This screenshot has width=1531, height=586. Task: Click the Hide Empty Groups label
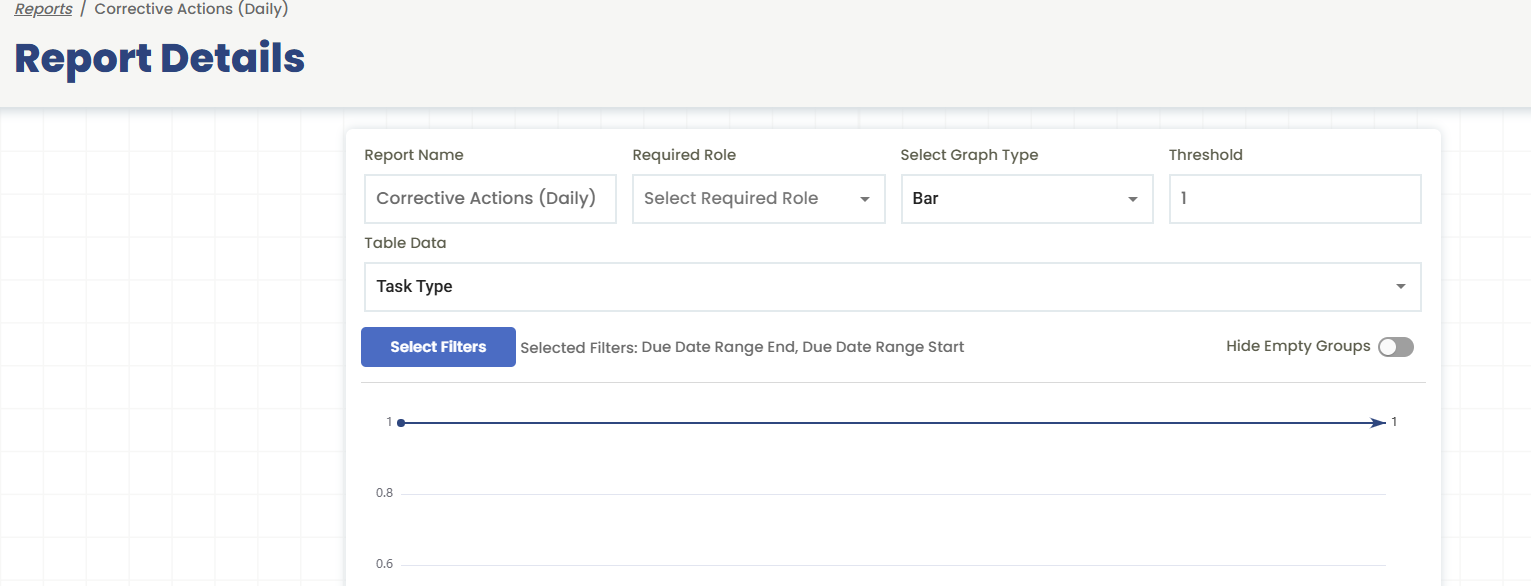click(x=1297, y=346)
